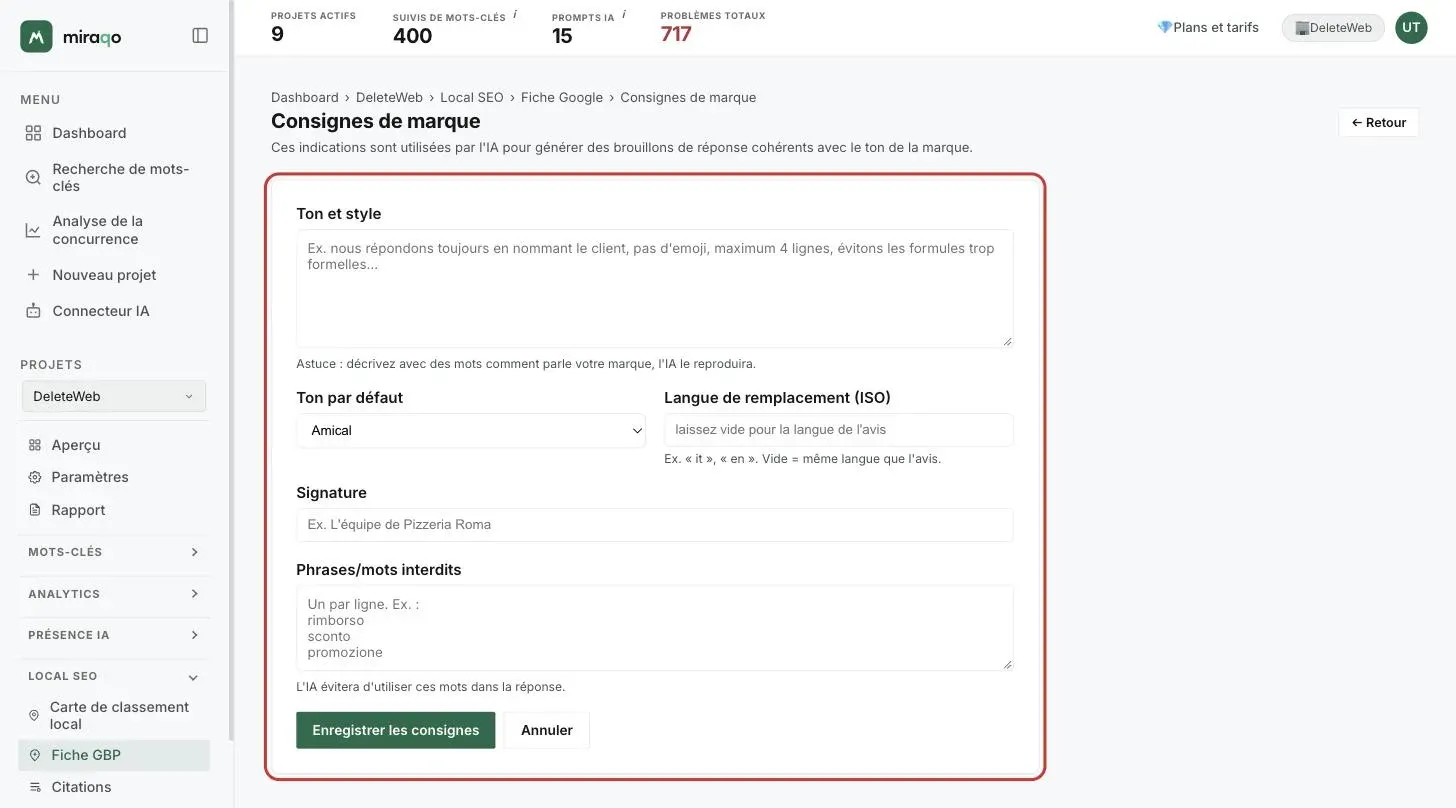This screenshot has height=808, width=1456.
Task: Click the Connecteur IA robot icon
Action: [x=33, y=311]
